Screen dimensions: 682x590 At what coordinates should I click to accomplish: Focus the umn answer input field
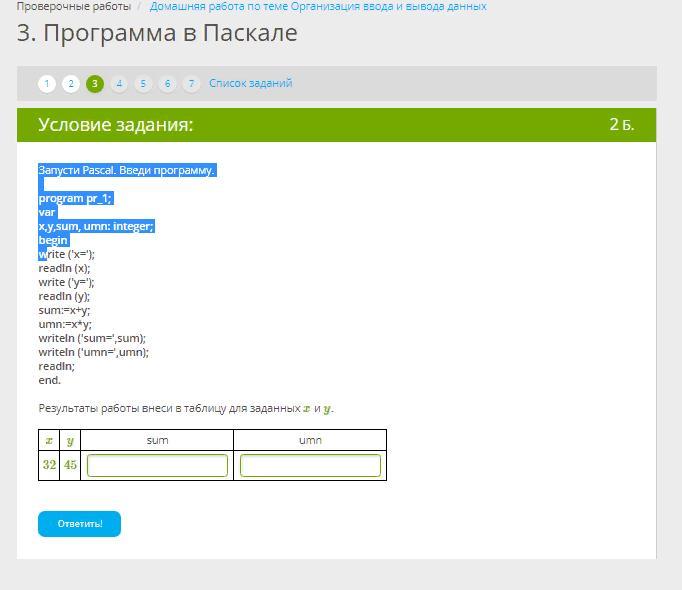[310, 465]
